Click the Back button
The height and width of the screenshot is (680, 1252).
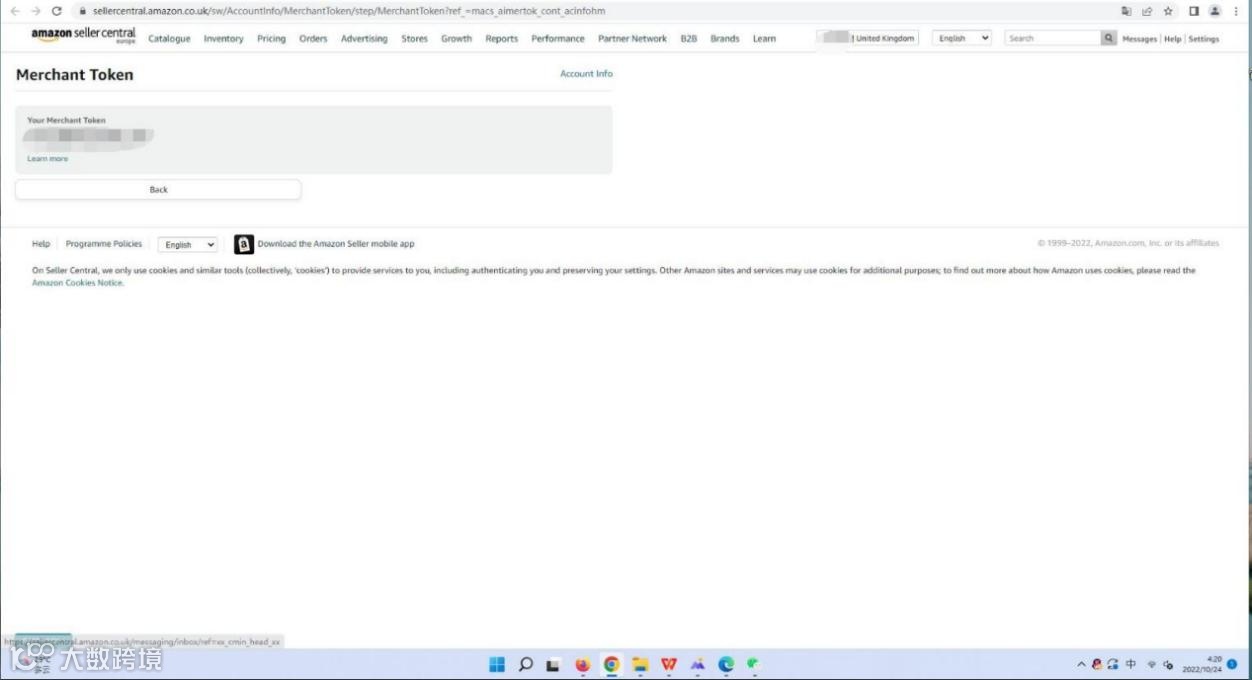pyautogui.click(x=158, y=190)
